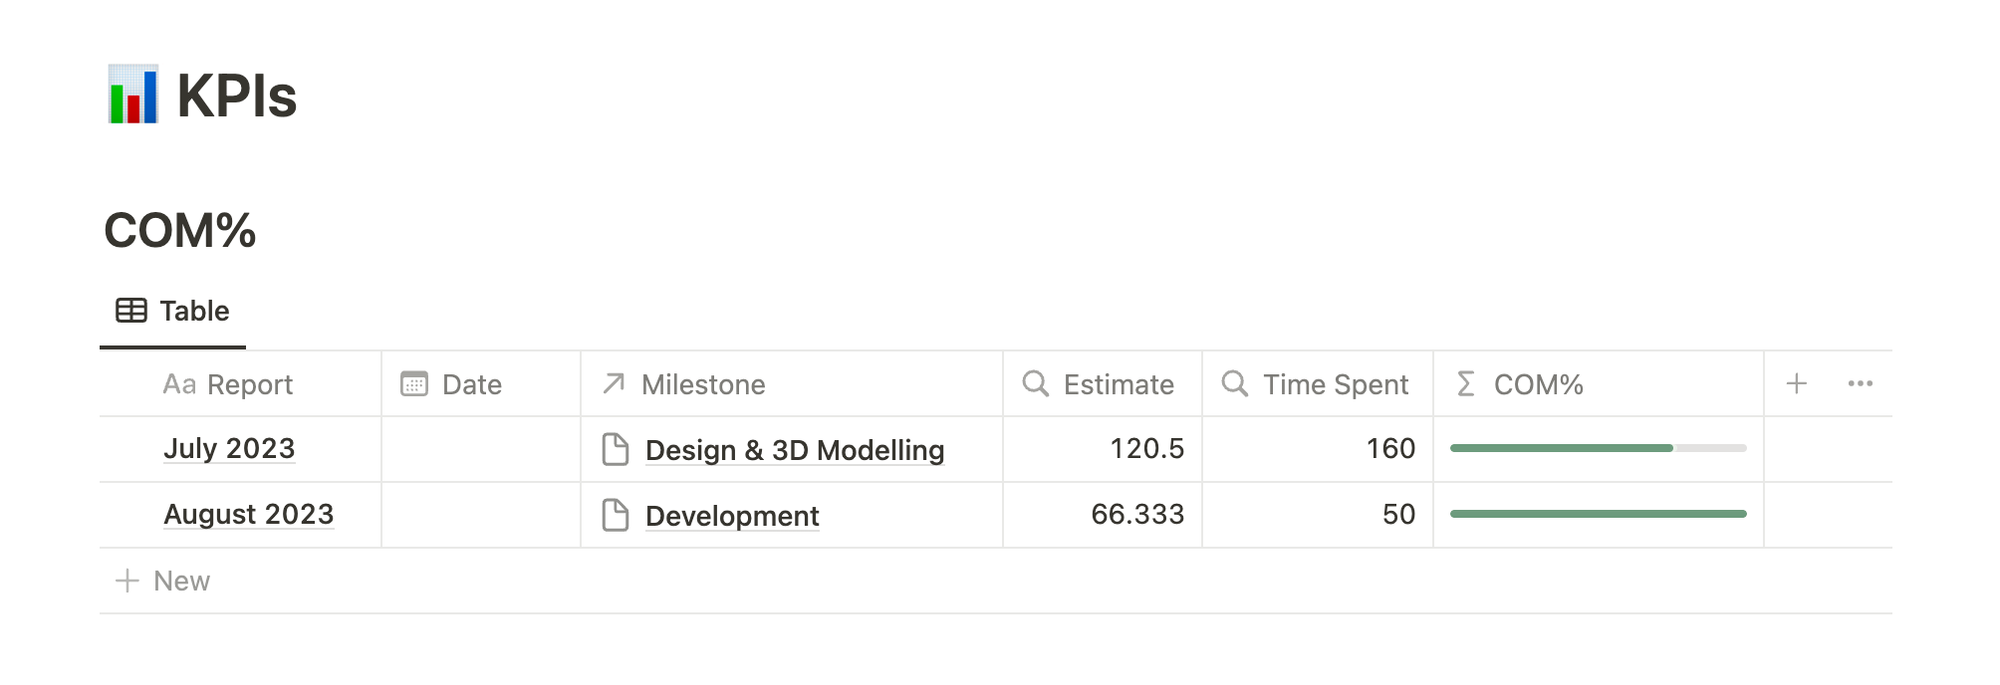Image resolution: width=2000 pixels, height=685 pixels.
Task: Open the Design & 3D Modelling milestone link
Action: point(795,451)
